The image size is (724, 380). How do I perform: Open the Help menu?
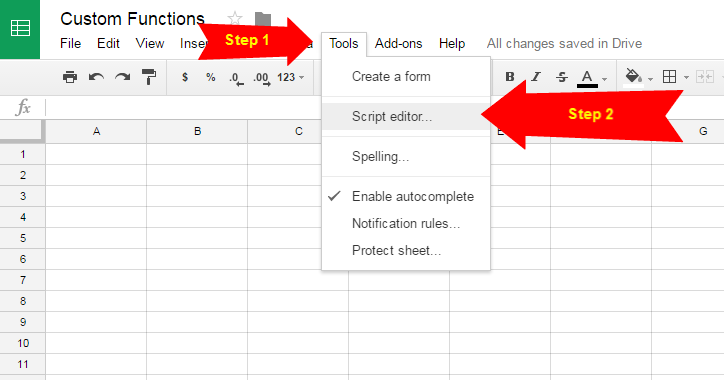[x=452, y=44]
